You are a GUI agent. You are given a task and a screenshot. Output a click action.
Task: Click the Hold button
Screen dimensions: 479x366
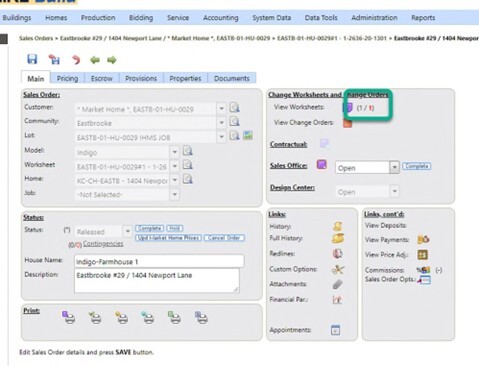[175, 228]
